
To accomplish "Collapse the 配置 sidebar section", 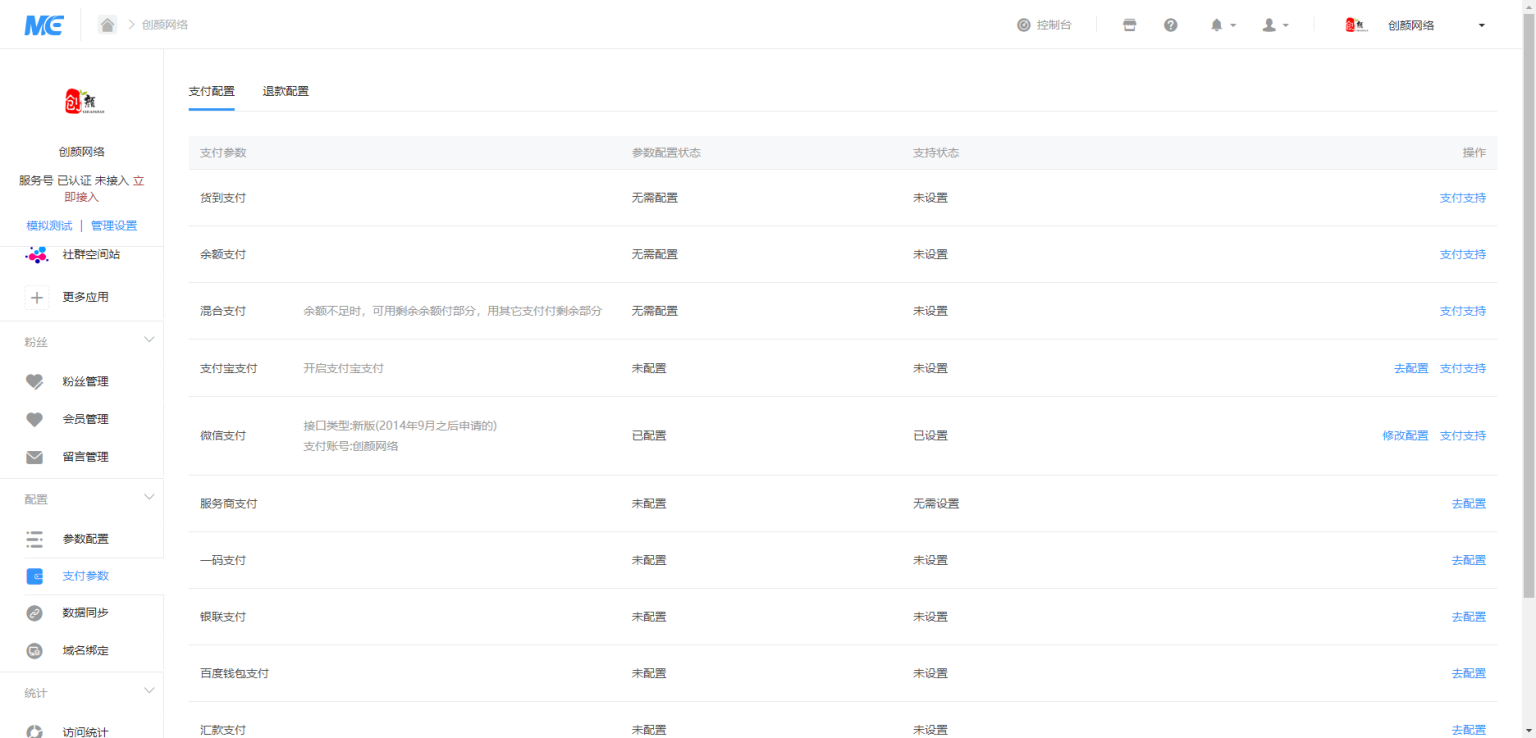I will coord(149,498).
